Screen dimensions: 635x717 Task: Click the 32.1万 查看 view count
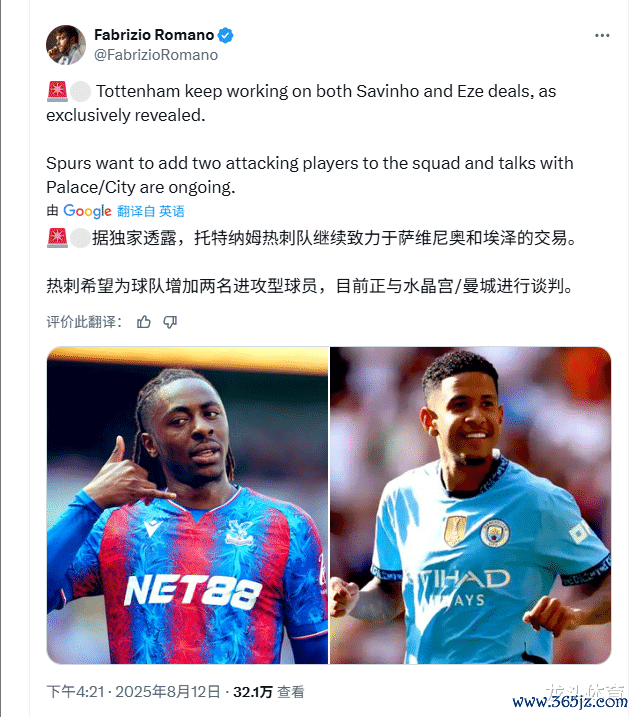pos(269,692)
